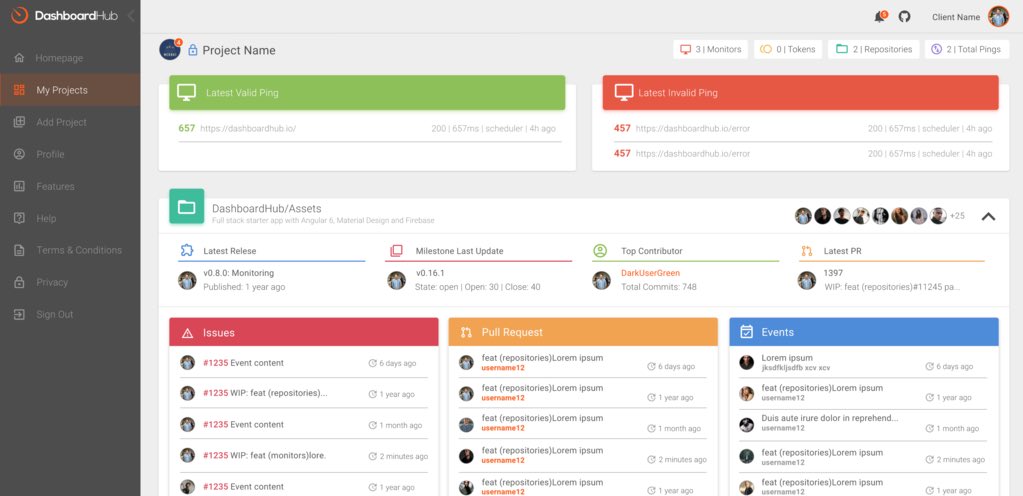Click the Privacy lock icon
Viewport: 1023px width, 496px height.
pyautogui.click(x=20, y=282)
